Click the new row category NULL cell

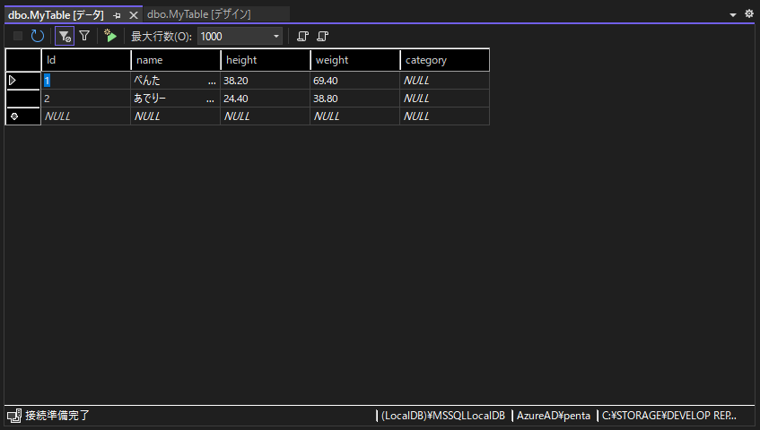(444, 116)
